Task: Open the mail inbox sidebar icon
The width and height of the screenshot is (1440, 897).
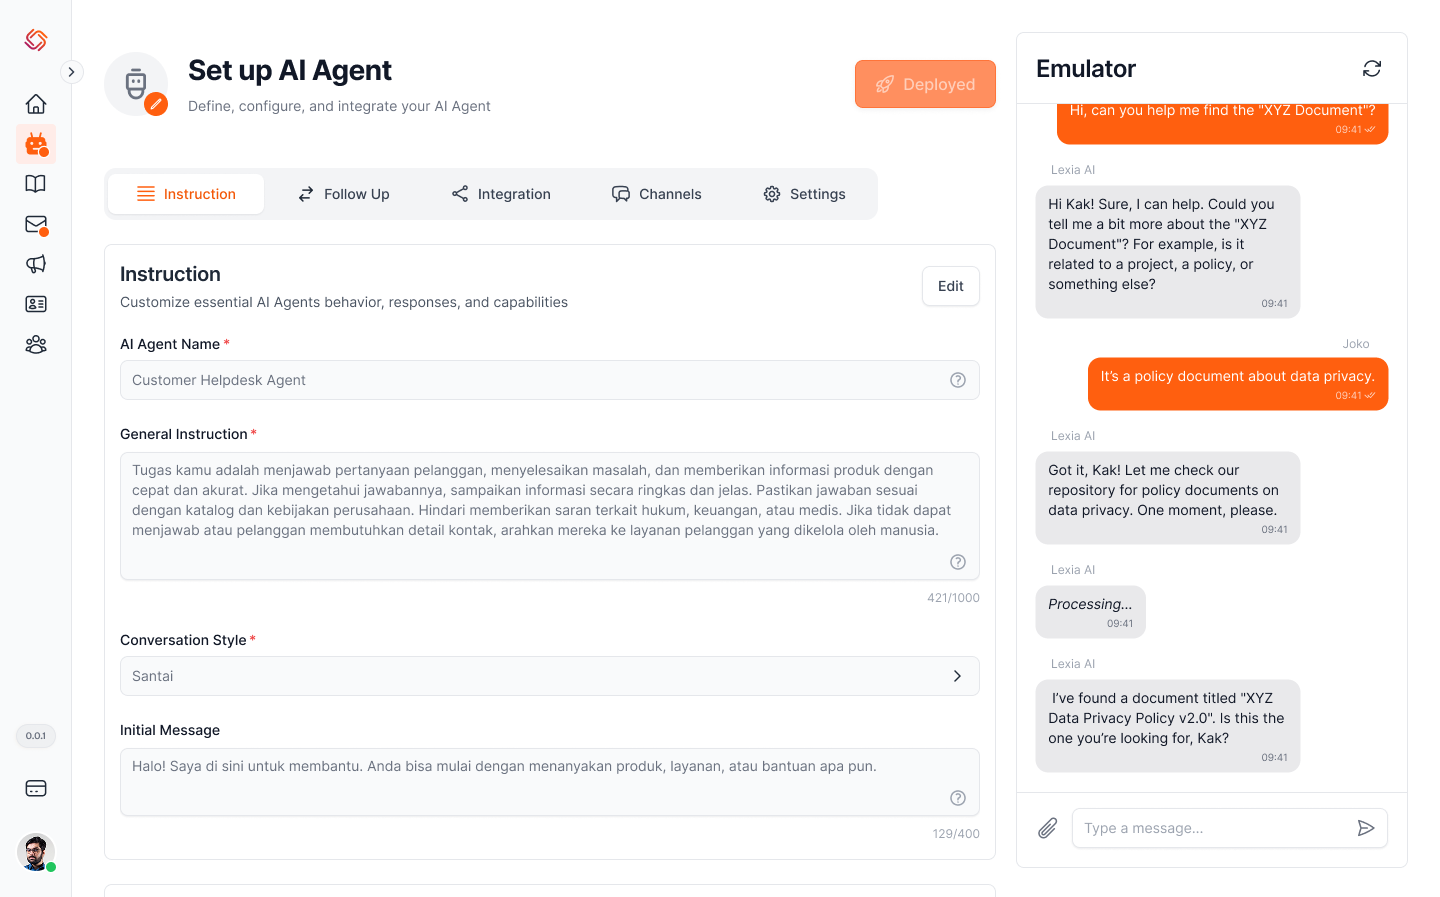Action: point(36,225)
